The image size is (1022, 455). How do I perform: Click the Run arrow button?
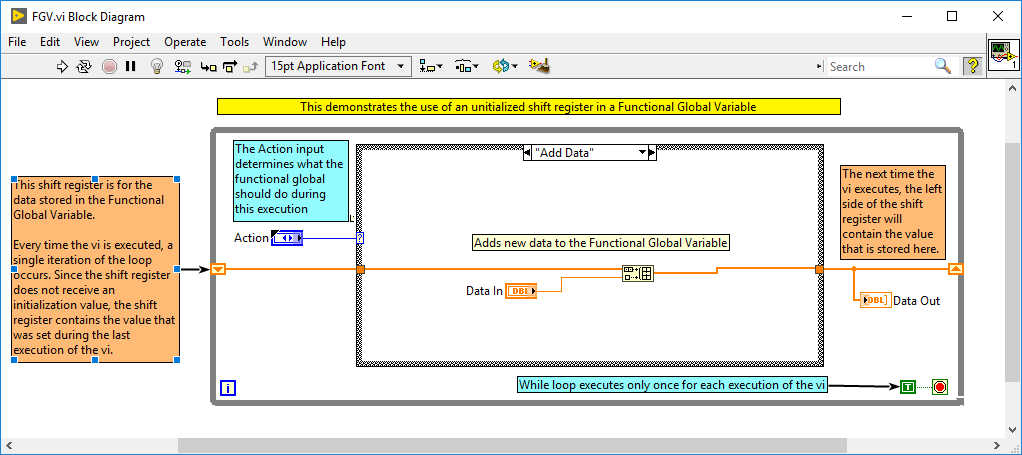tap(62, 67)
